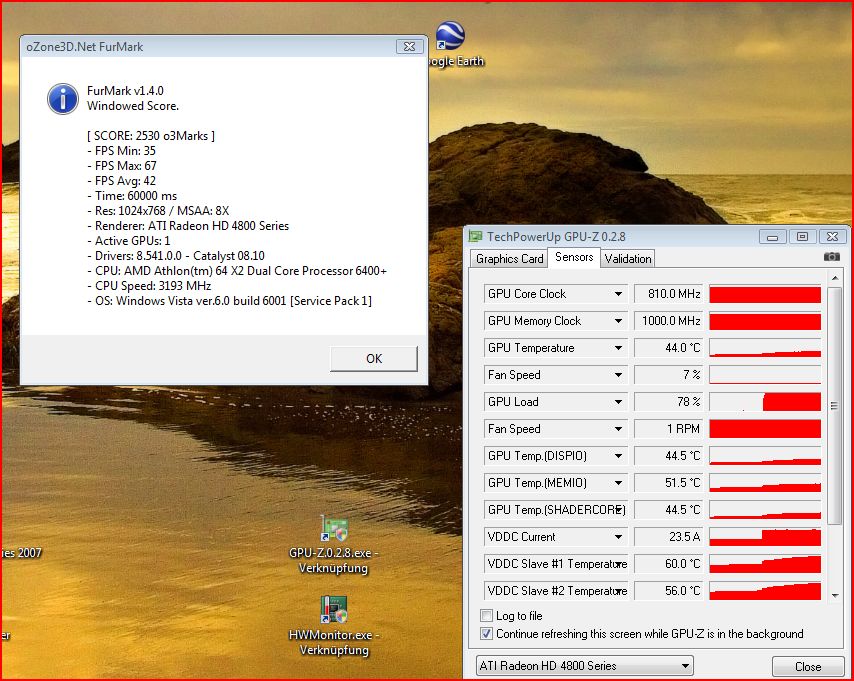Viewport: 854px width, 681px height.
Task: Click the GPU Temp.(SHADERCORE) sensor label
Action: coord(556,510)
